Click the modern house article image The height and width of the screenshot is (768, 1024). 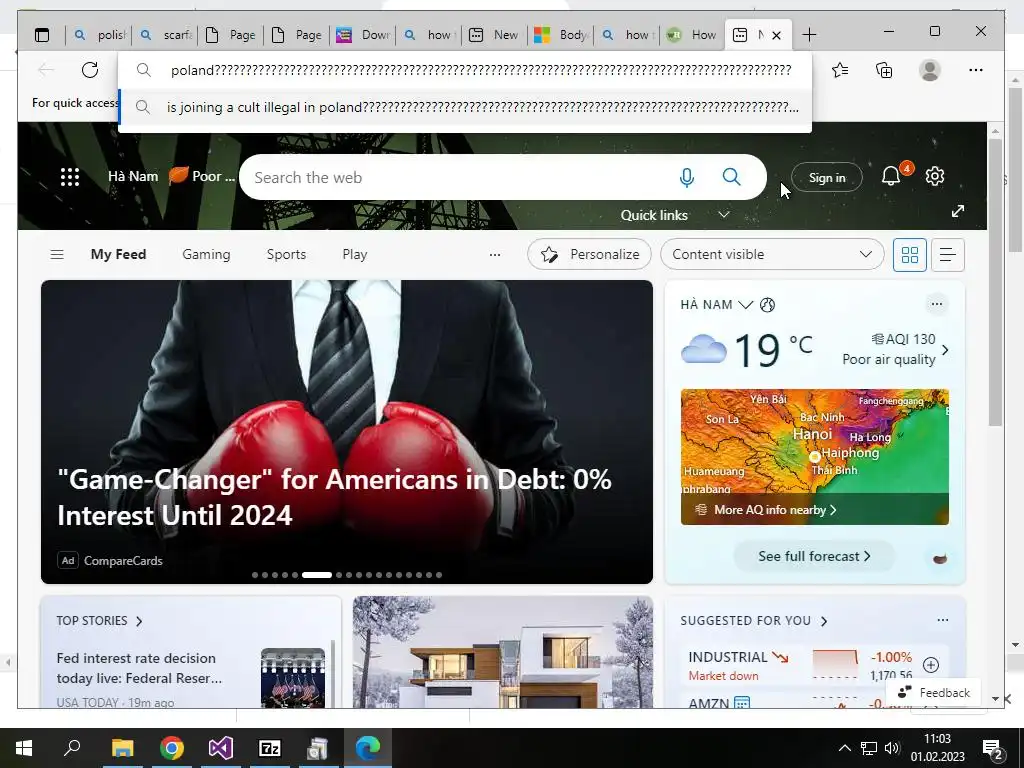[503, 652]
